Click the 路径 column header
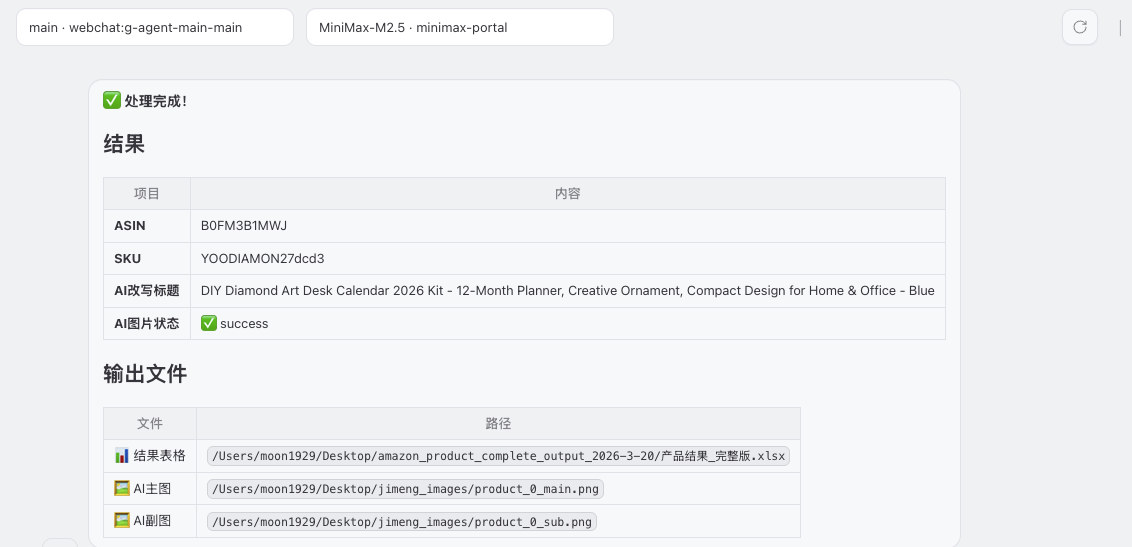Image resolution: width=1132 pixels, height=547 pixels. tap(498, 424)
